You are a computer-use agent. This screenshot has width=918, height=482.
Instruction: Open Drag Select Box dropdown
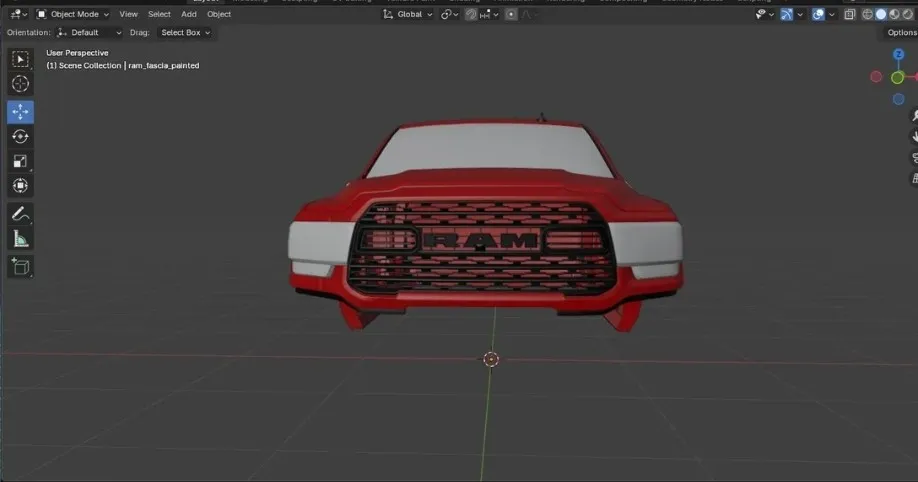pyautogui.click(x=185, y=33)
